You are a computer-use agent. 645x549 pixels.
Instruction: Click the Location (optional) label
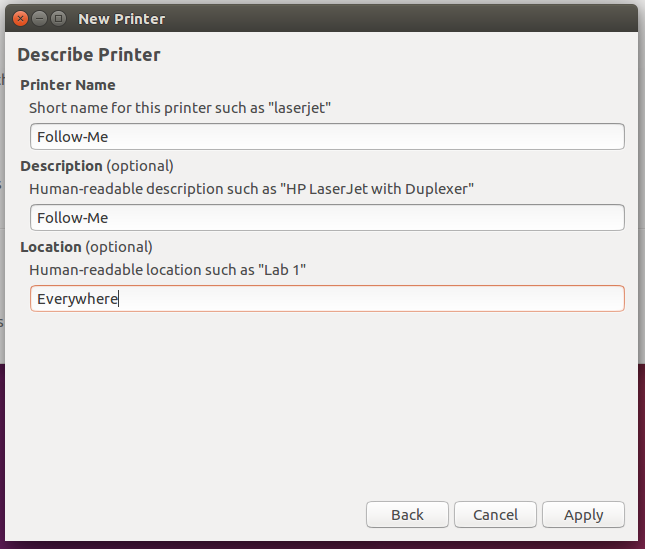[86, 247]
